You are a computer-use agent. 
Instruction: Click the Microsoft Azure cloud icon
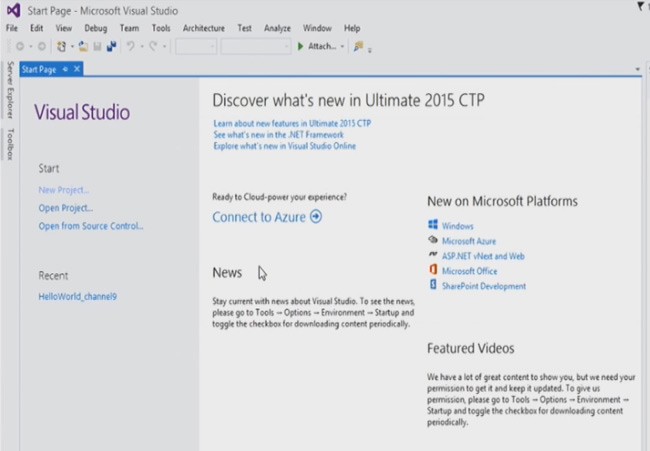[x=433, y=240]
